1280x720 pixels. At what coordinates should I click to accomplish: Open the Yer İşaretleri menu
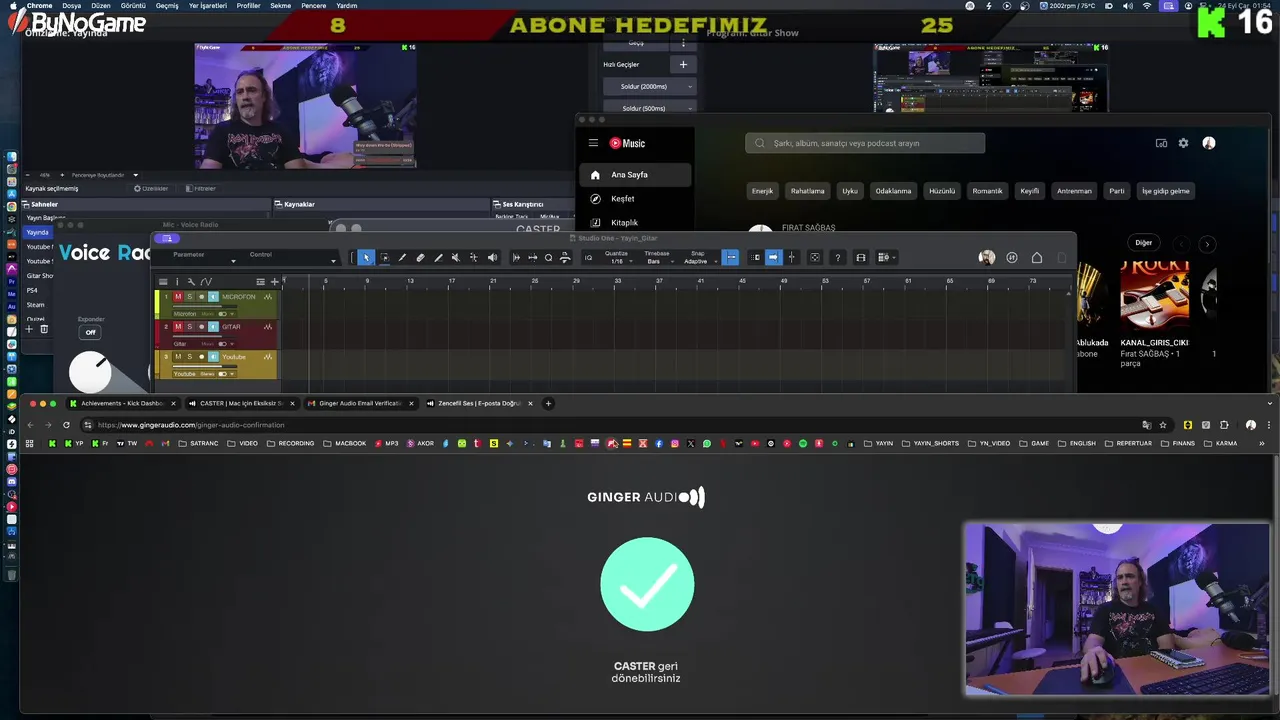point(208,5)
